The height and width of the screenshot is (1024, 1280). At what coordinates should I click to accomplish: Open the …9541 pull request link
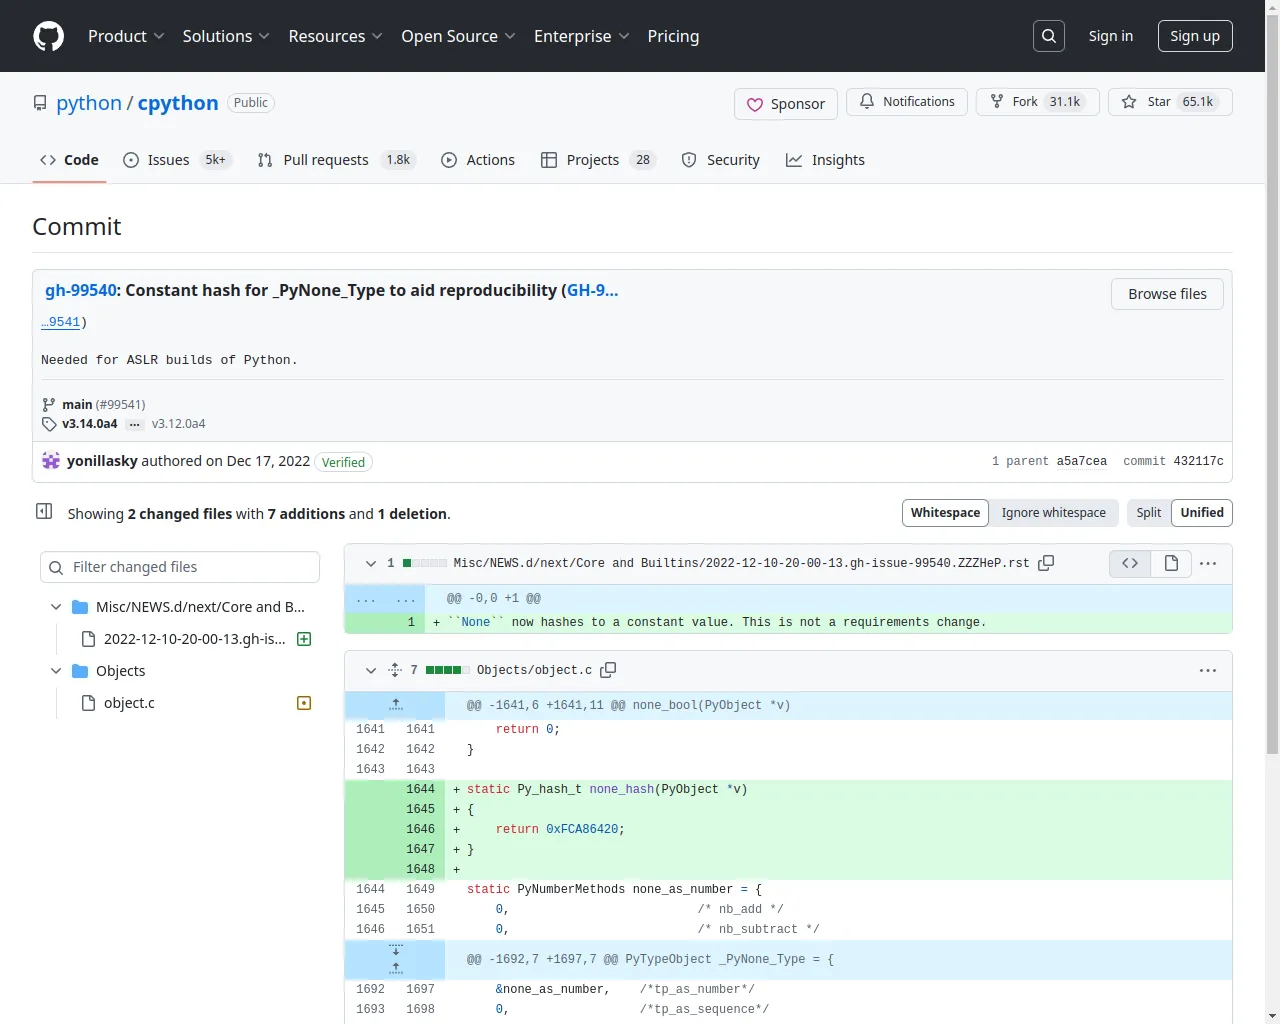tap(60, 322)
